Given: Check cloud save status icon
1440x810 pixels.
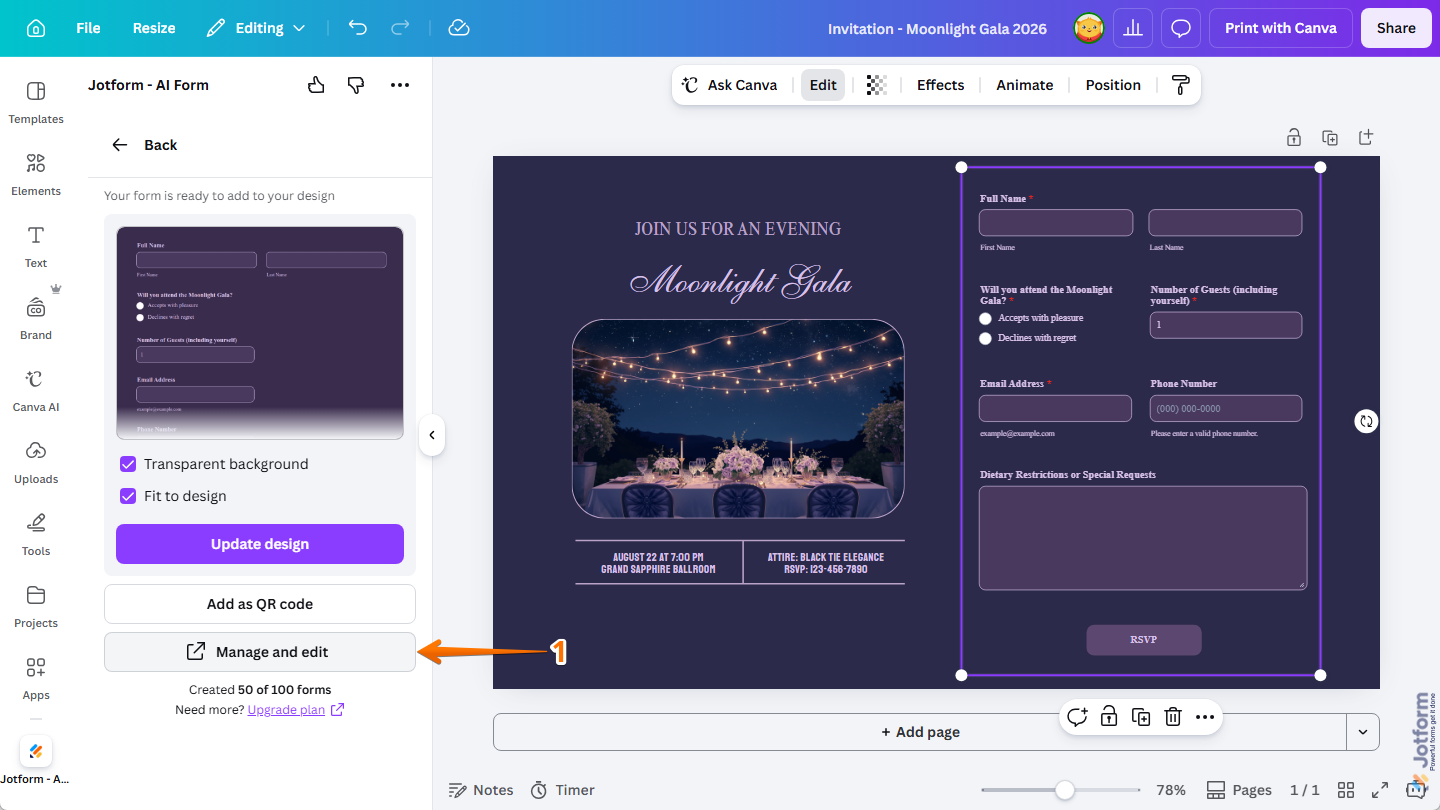Looking at the screenshot, I should click(x=459, y=28).
